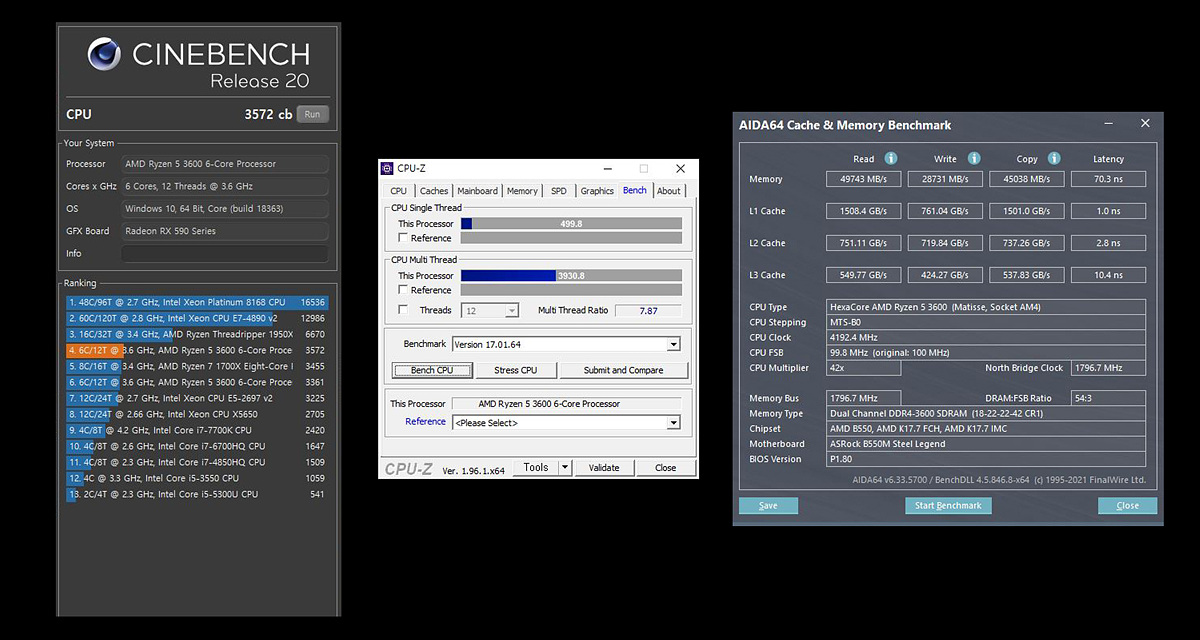Minimize the CPU-Z window
The width and height of the screenshot is (1200, 640).
click(x=607, y=169)
